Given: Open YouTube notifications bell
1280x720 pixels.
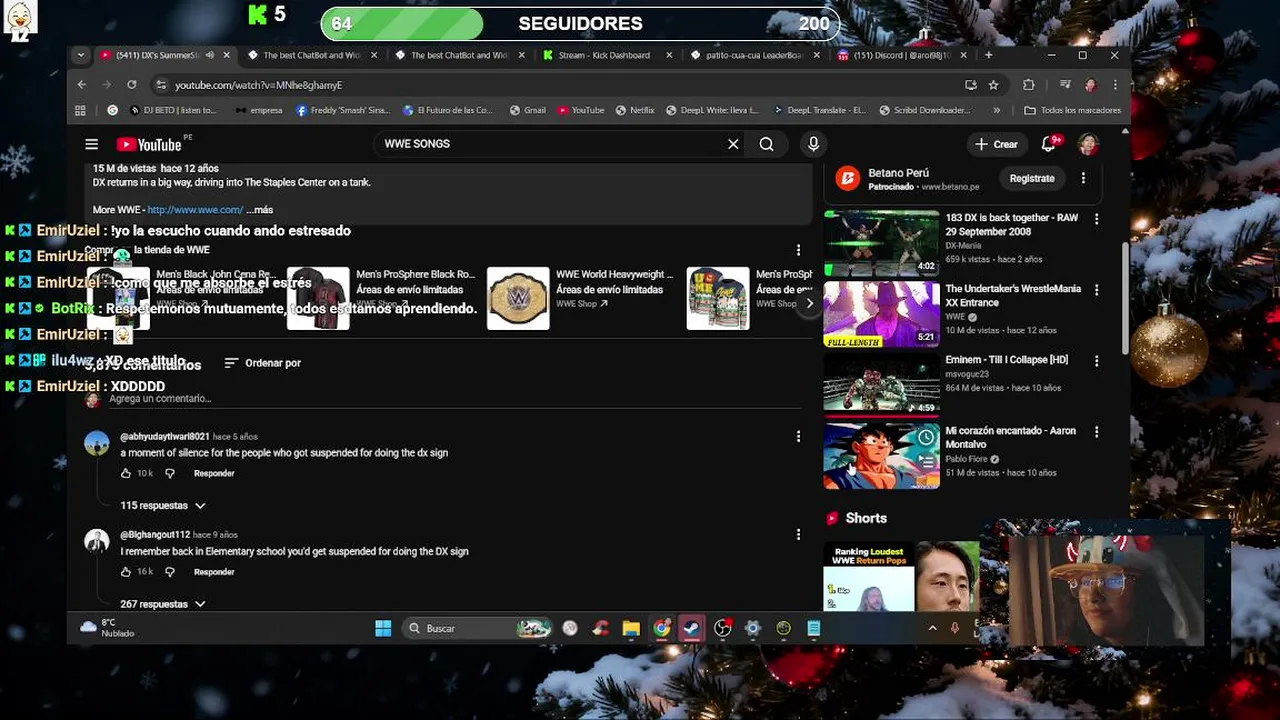Looking at the screenshot, I should [x=1049, y=144].
